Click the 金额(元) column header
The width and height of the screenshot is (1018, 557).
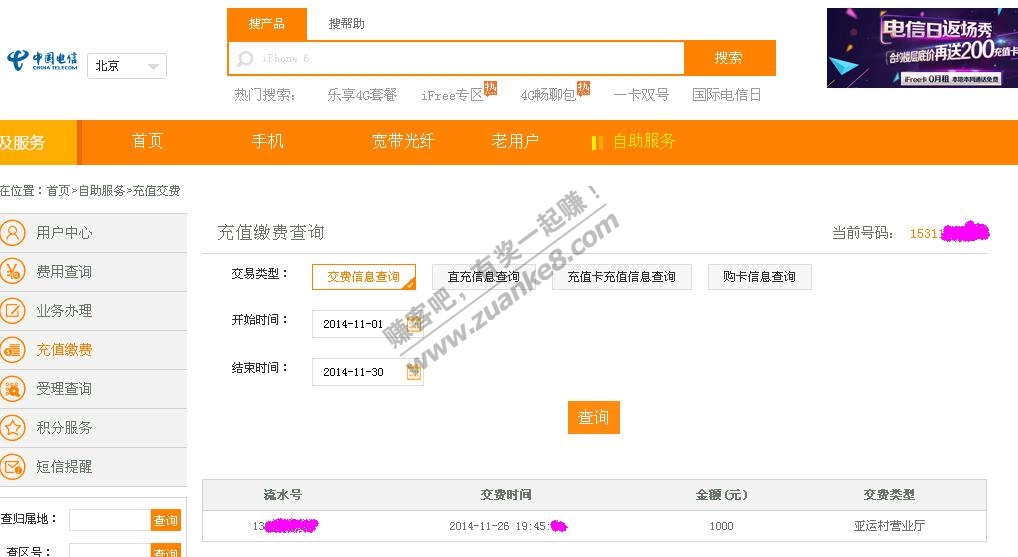coord(721,495)
